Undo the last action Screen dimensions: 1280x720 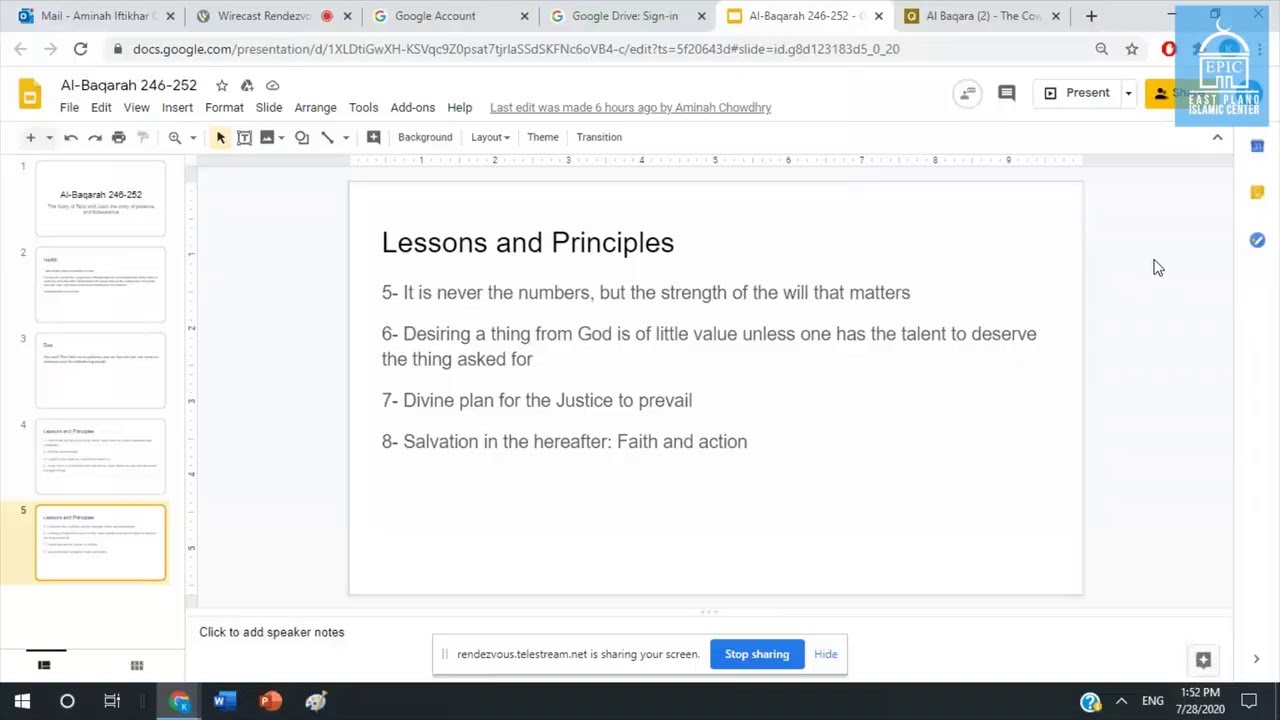[71, 137]
